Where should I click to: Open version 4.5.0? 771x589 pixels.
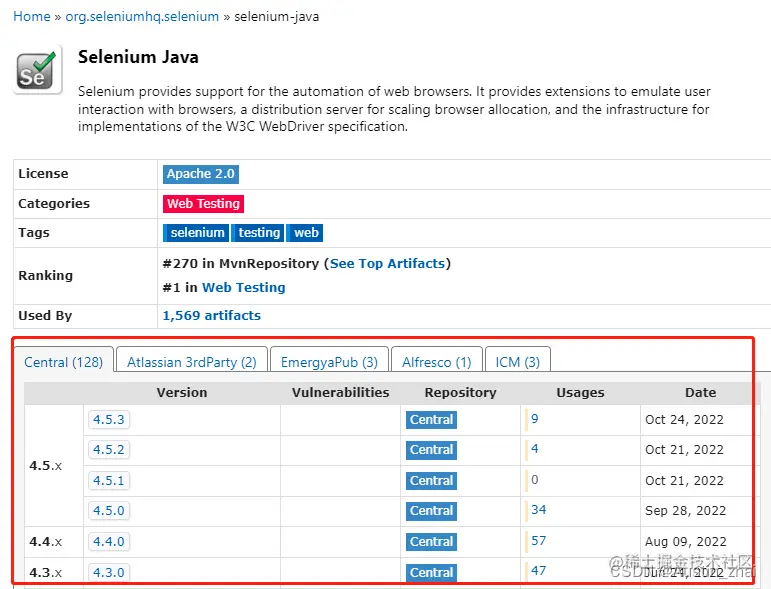(109, 511)
